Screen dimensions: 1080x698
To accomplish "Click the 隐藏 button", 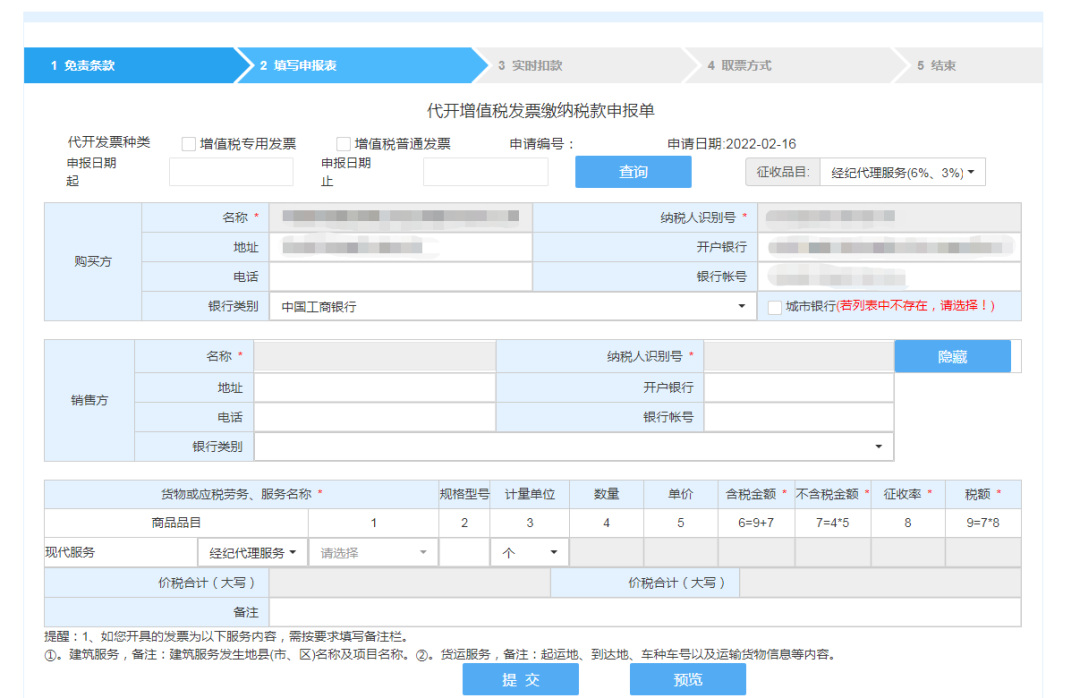I will pos(953,356).
